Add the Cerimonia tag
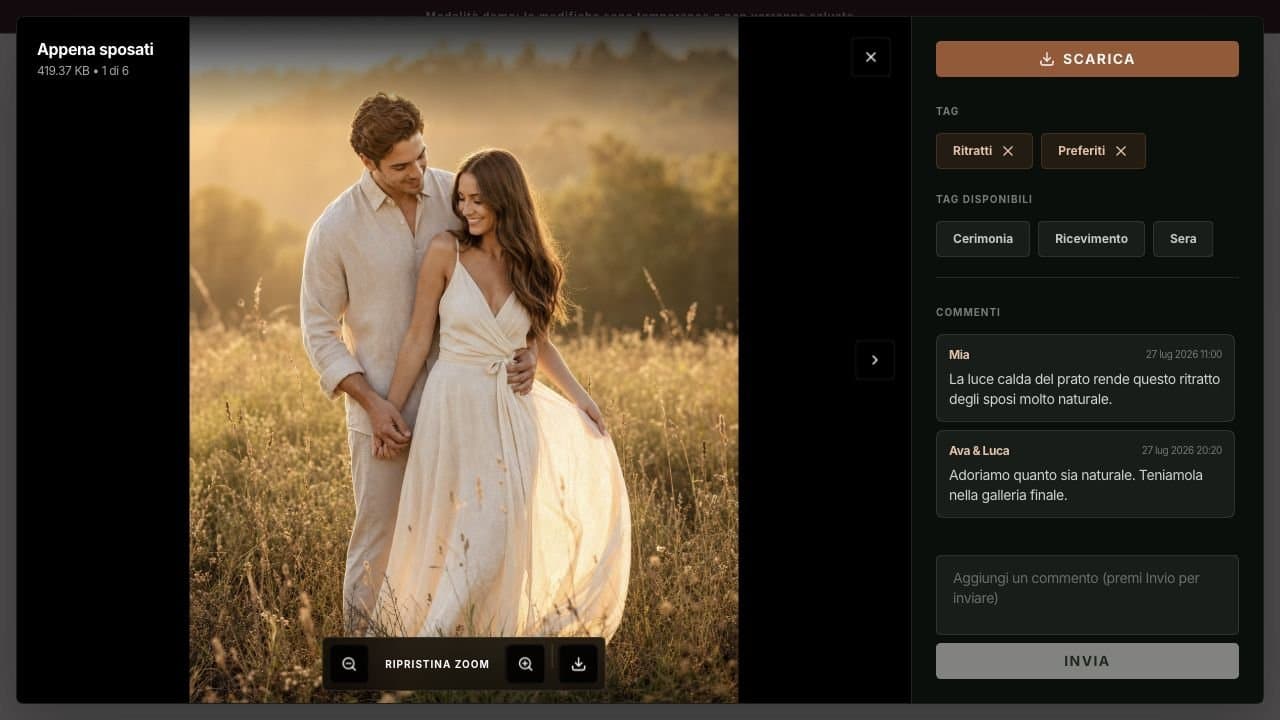 pos(983,239)
